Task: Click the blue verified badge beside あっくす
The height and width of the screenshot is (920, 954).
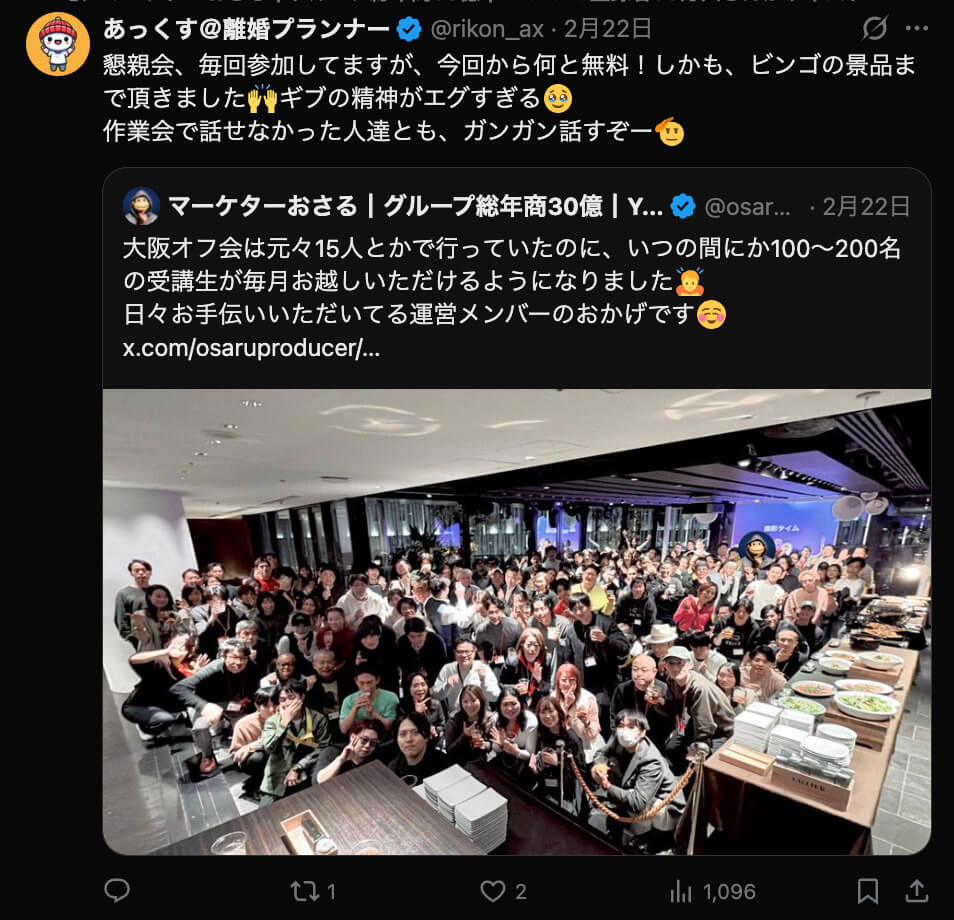Action: click(x=409, y=29)
